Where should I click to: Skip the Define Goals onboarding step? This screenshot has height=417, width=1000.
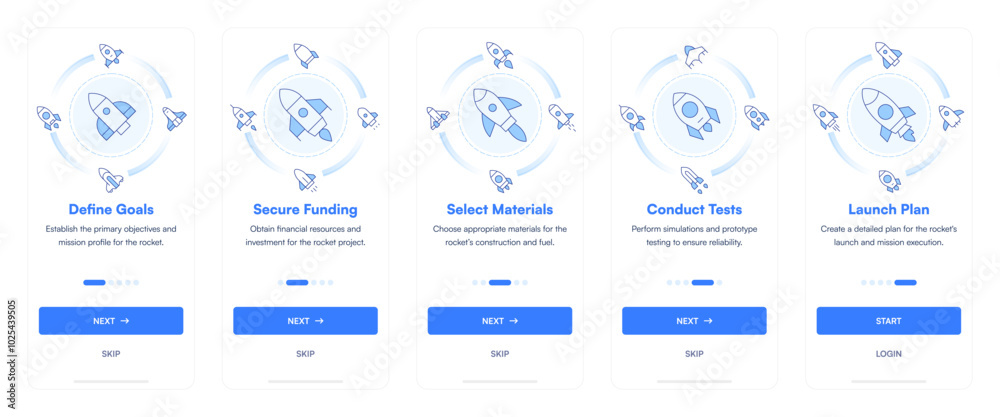tap(111, 354)
